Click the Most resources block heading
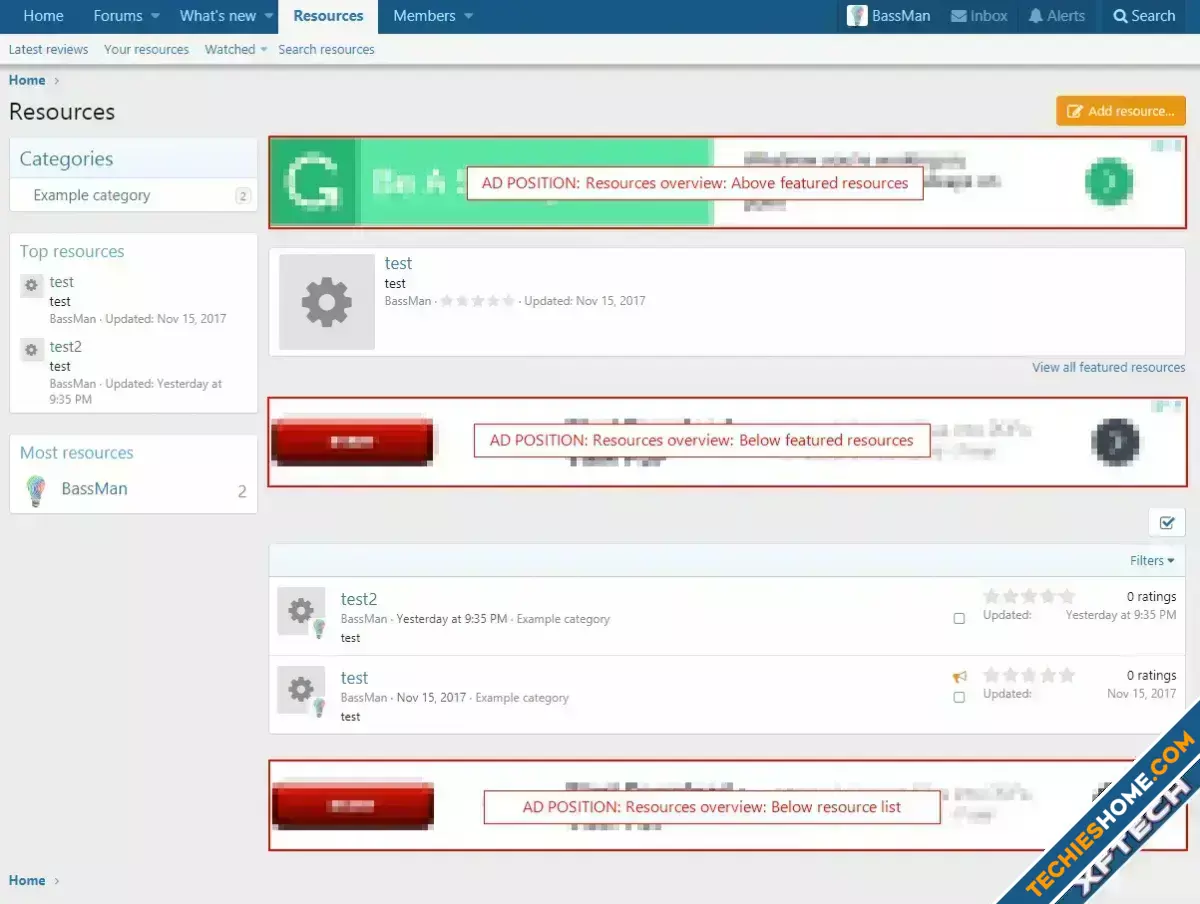Viewport: 1200px width, 904px height. (x=77, y=453)
